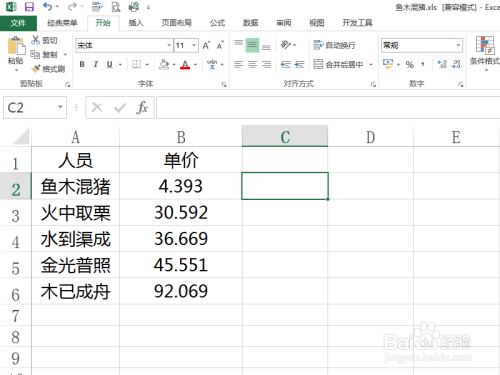
Task: Click the select-all corner triangle
Action: (x=21, y=136)
